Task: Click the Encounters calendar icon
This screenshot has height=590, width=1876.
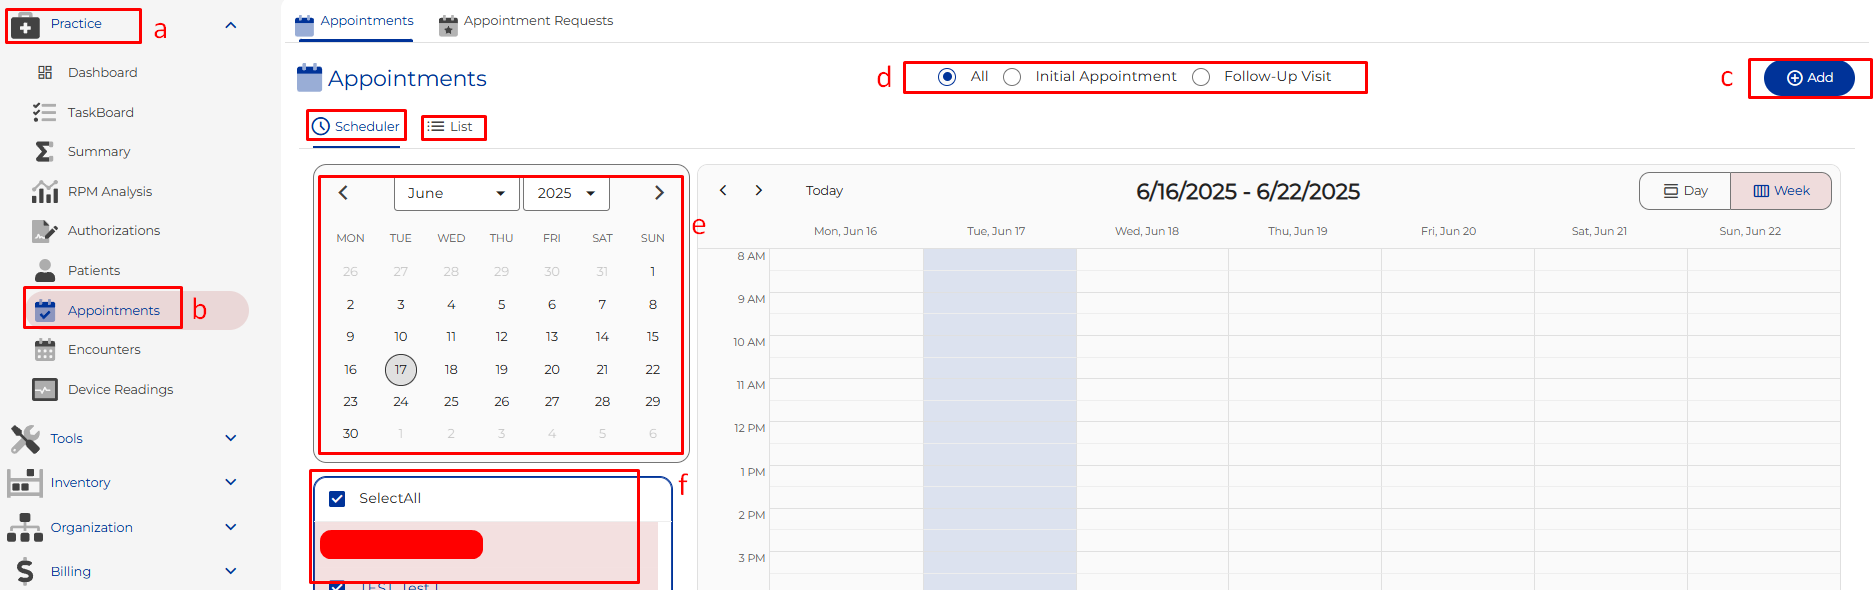Action: 45,350
